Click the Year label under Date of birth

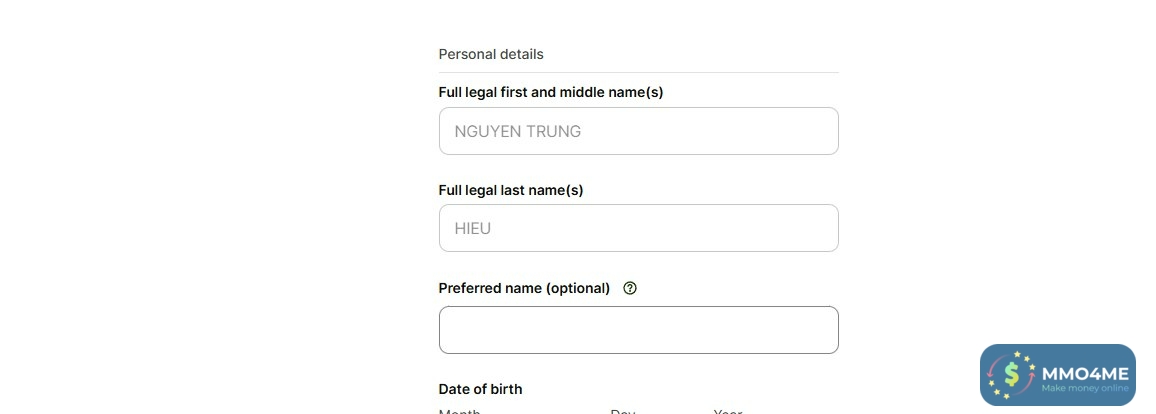[728, 411]
